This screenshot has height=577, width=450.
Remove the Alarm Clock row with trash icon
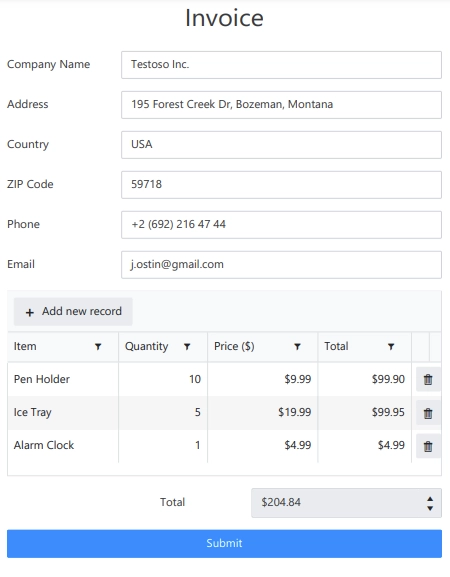pos(428,446)
